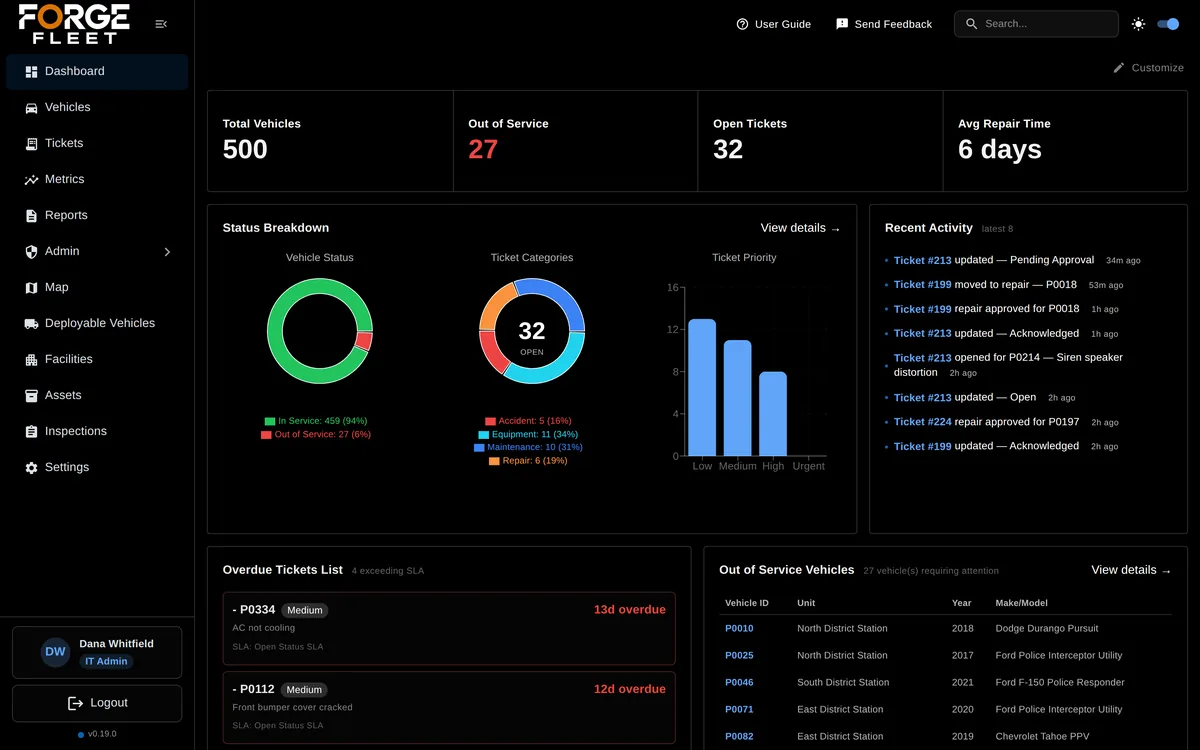
Task: Open vehicle P0010 link
Action: 739,629
